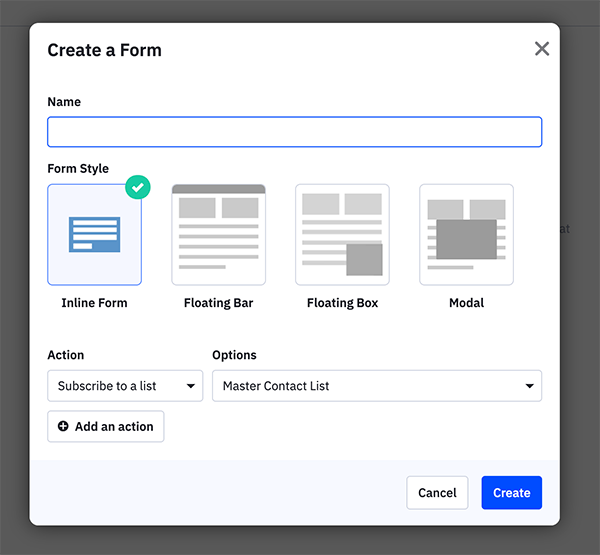Click the Floating Bar label text
Viewport: 600px width, 555px height.
pyautogui.click(x=218, y=303)
